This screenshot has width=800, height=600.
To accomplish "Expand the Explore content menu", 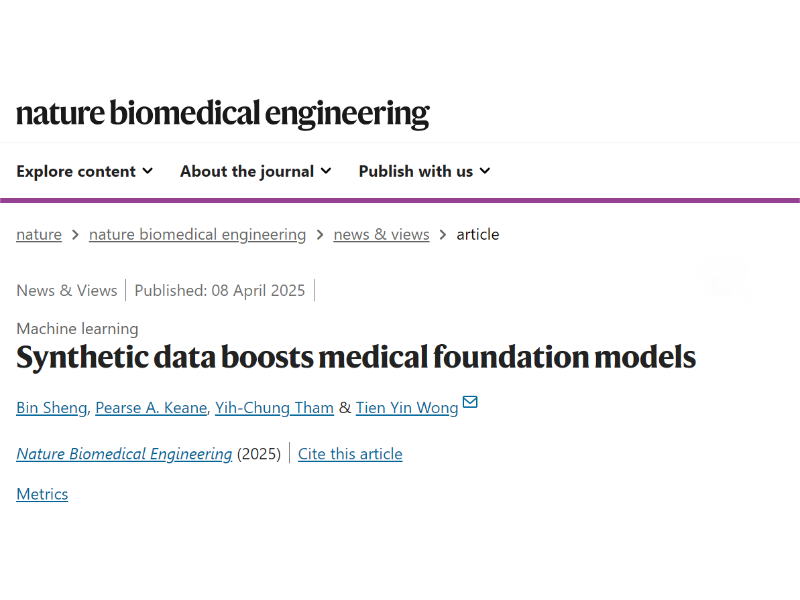I will pos(85,171).
